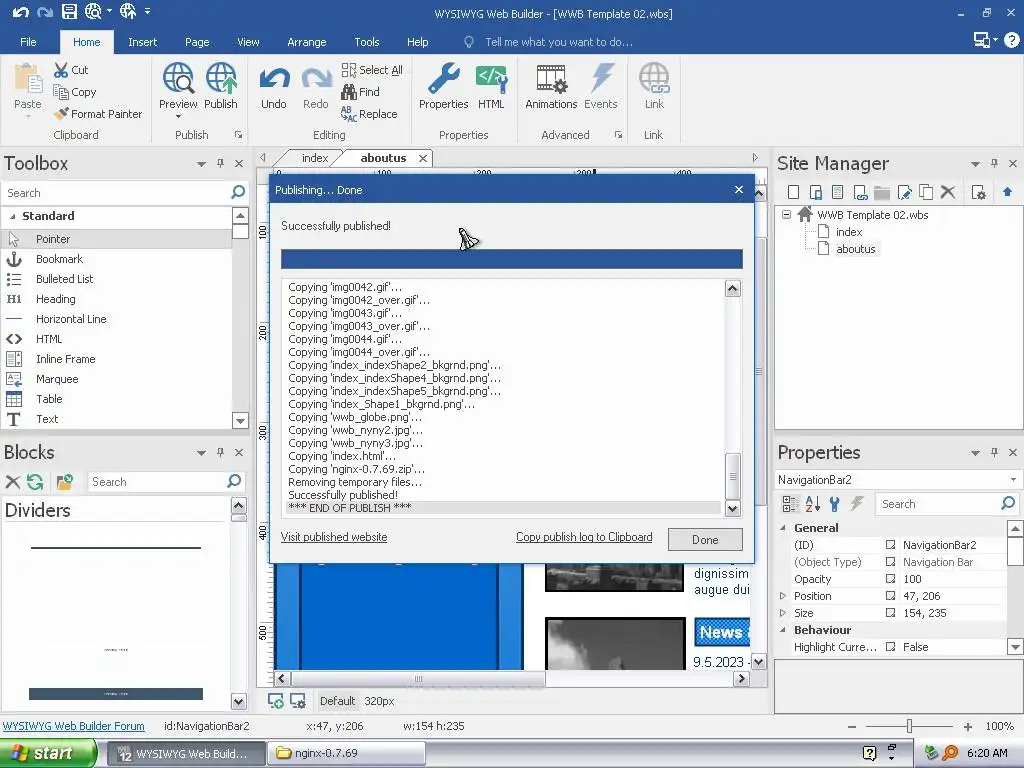Screen dimensions: 1024x768
Task: Click the Windows start button
Action: (x=47, y=753)
